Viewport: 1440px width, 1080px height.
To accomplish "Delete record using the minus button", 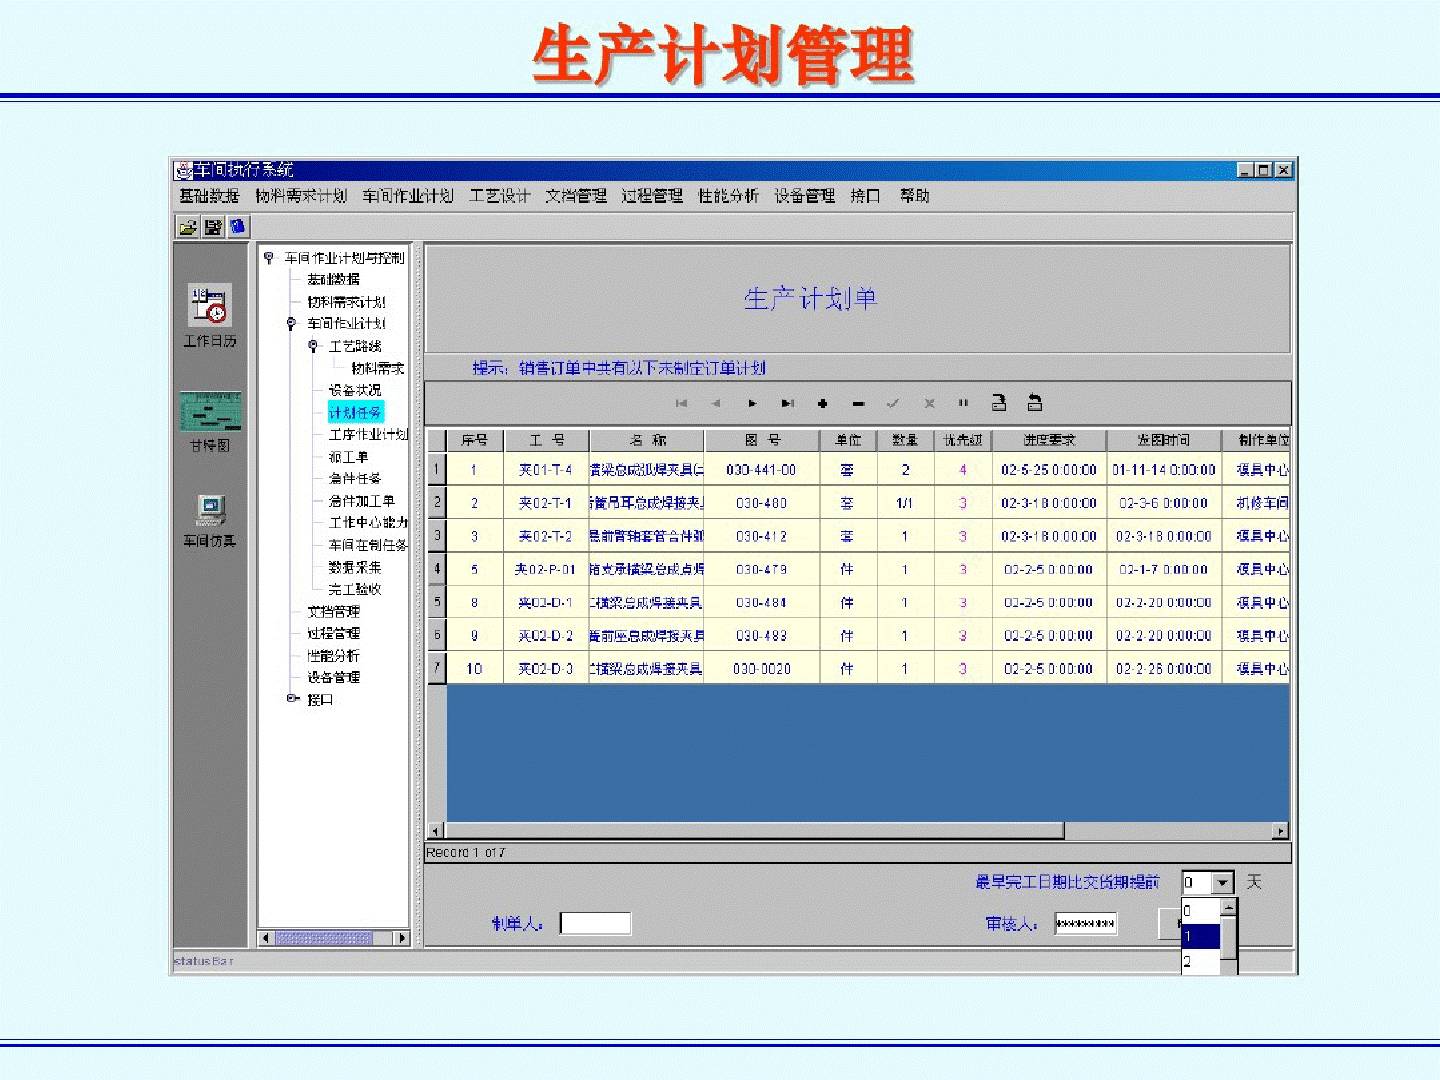I will pos(858,404).
